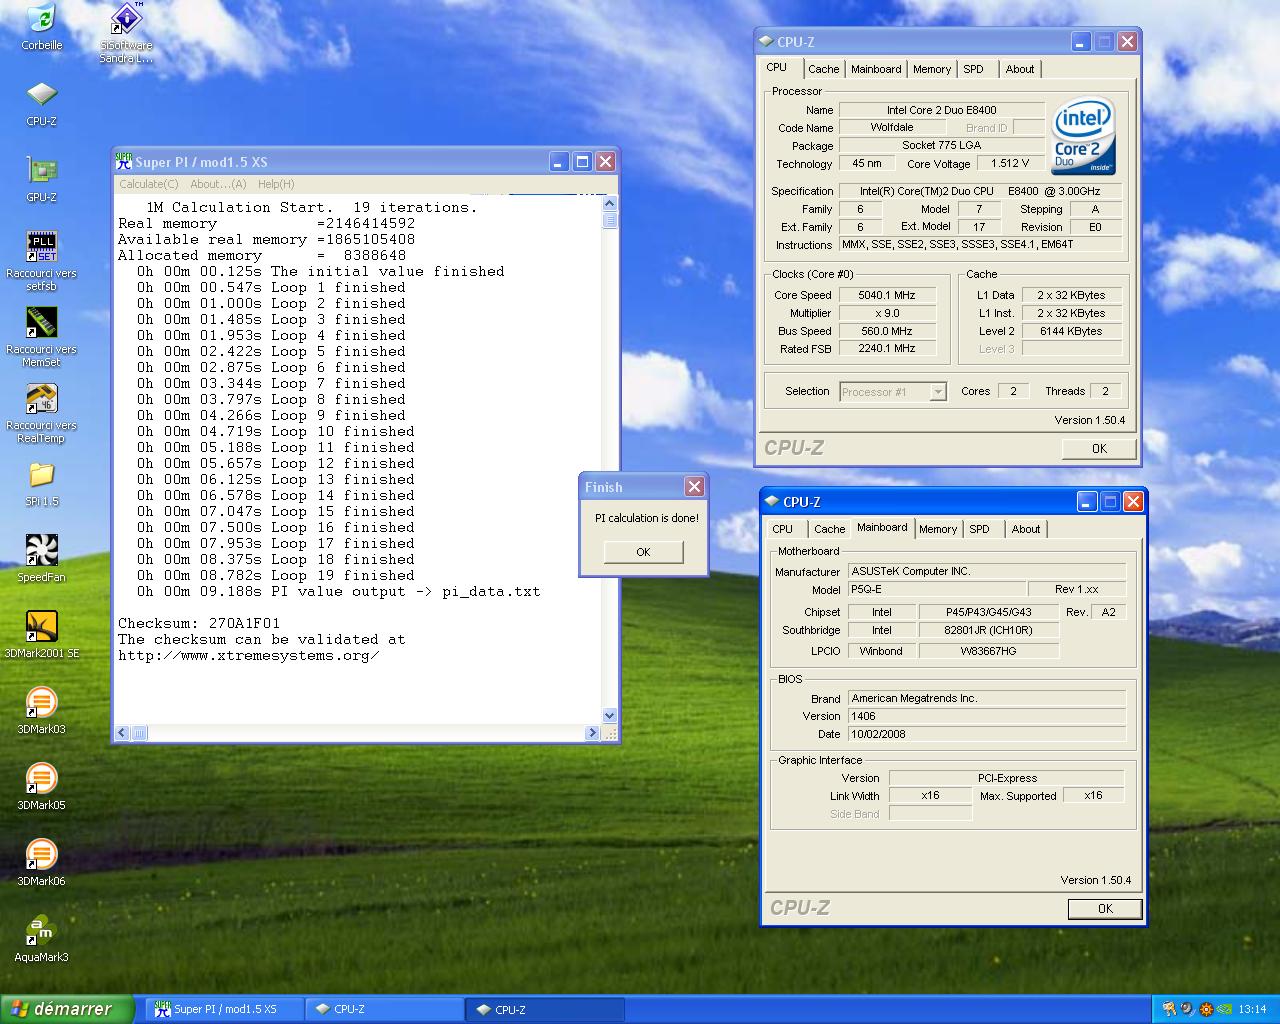The height and width of the screenshot is (1024, 1280).
Task: Switch to About tab in lower CPU-Z
Action: point(1026,529)
